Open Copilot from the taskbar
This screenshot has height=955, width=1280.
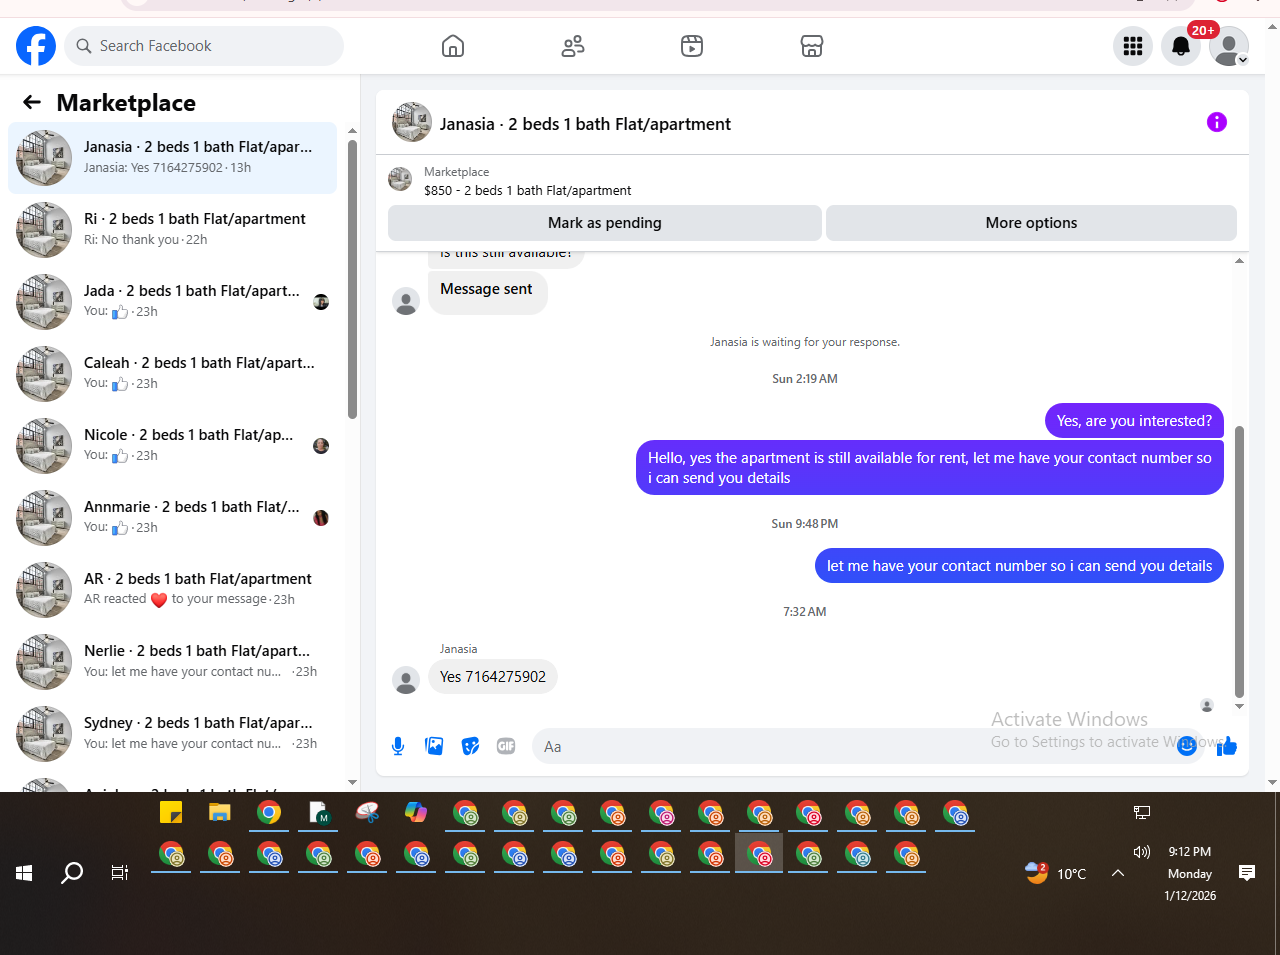tap(416, 812)
